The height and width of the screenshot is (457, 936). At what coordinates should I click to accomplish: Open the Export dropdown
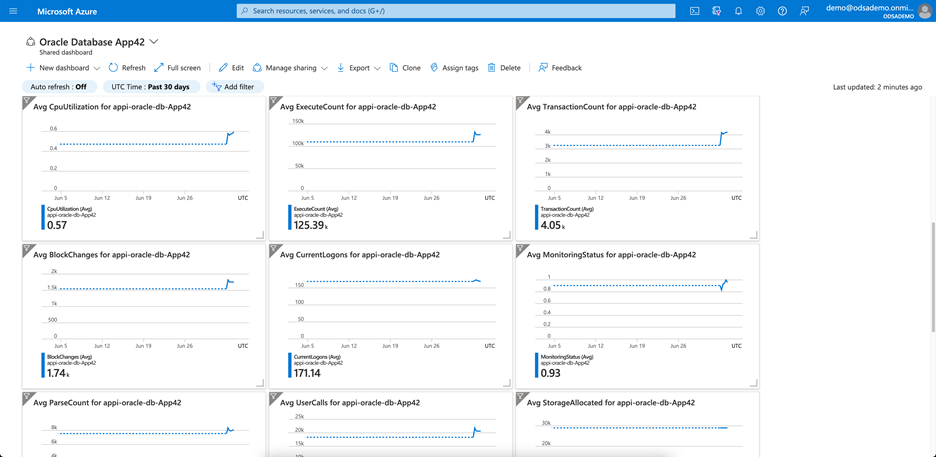coord(359,68)
